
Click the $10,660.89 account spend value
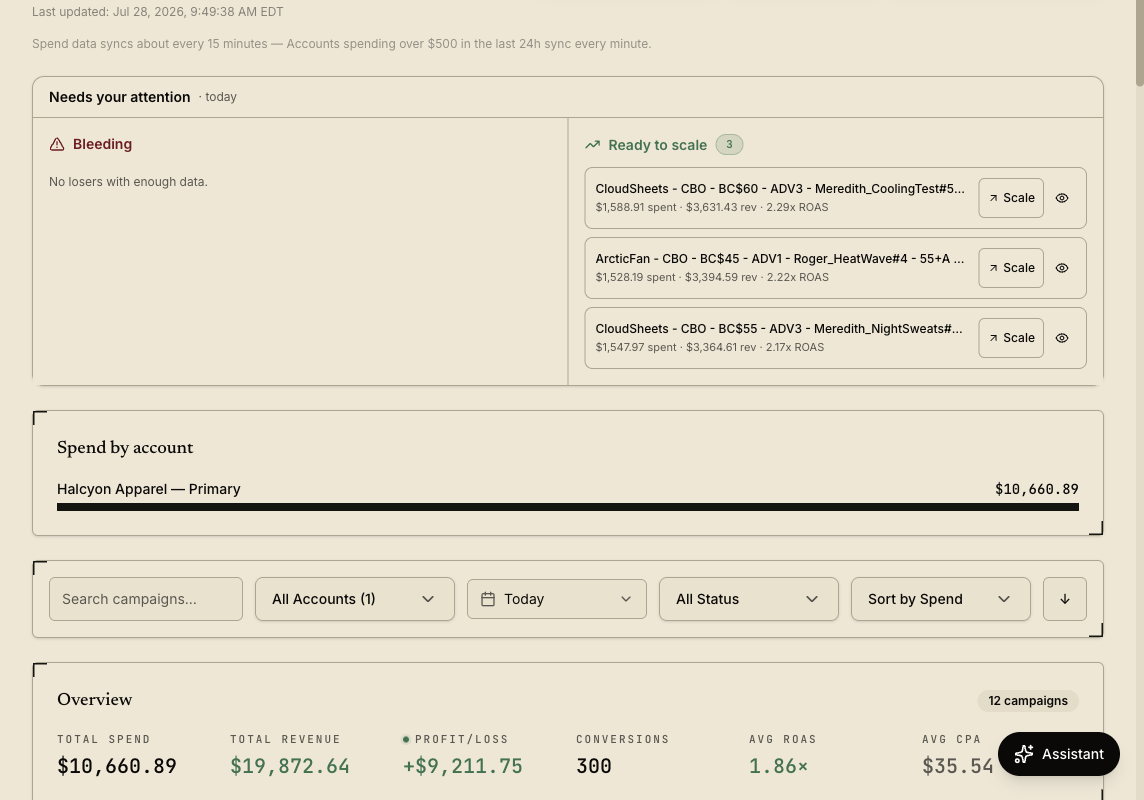pyautogui.click(x=1037, y=489)
